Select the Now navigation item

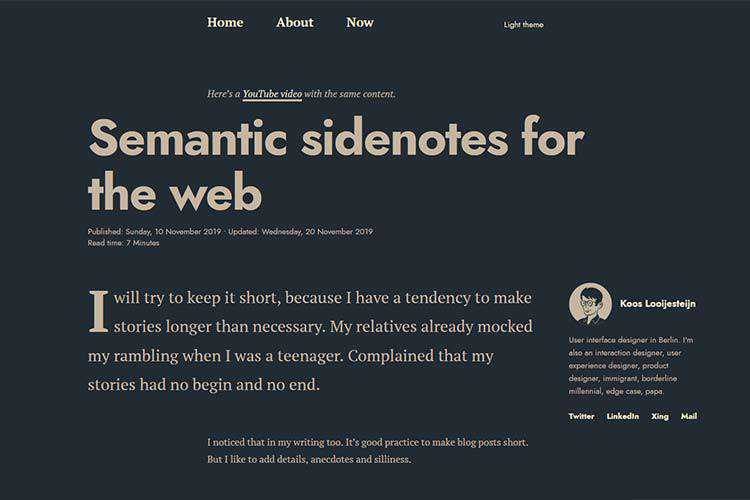coord(360,22)
